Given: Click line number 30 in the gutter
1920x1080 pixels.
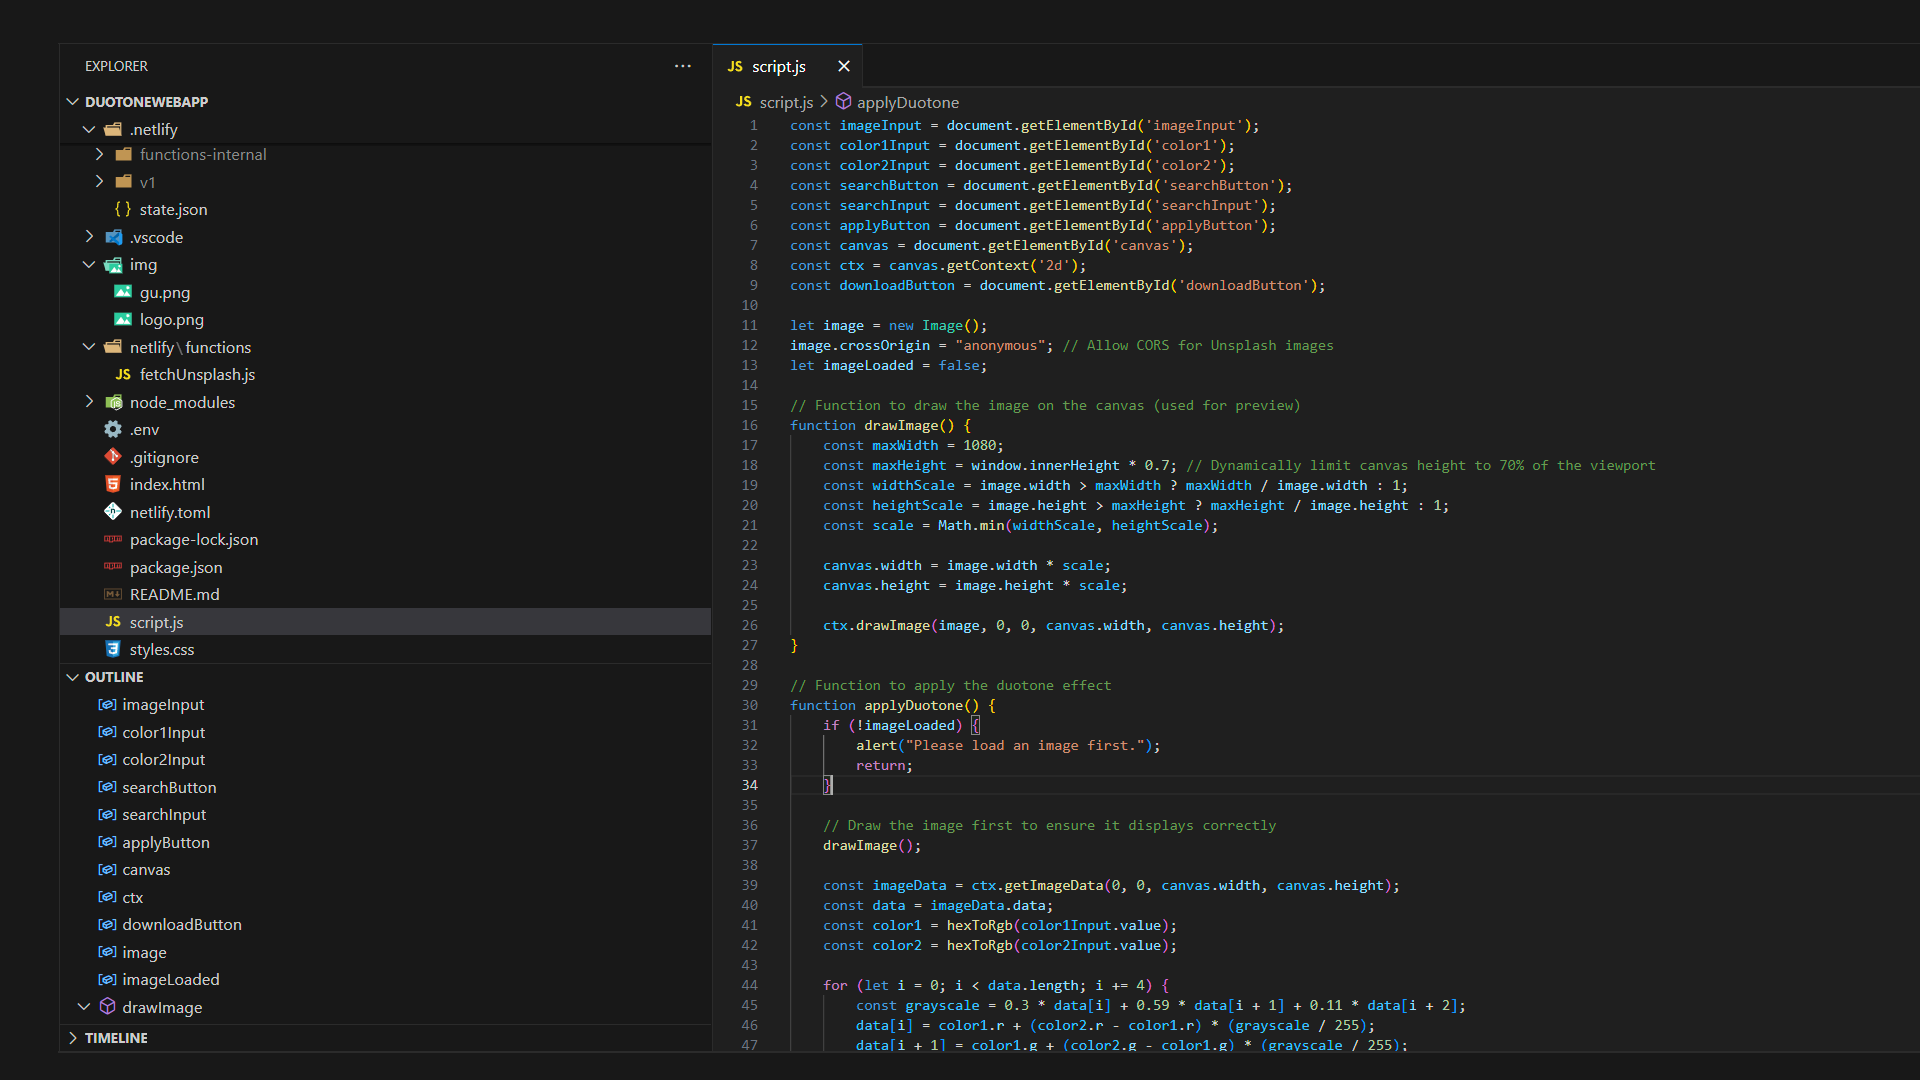Looking at the screenshot, I should (749, 705).
